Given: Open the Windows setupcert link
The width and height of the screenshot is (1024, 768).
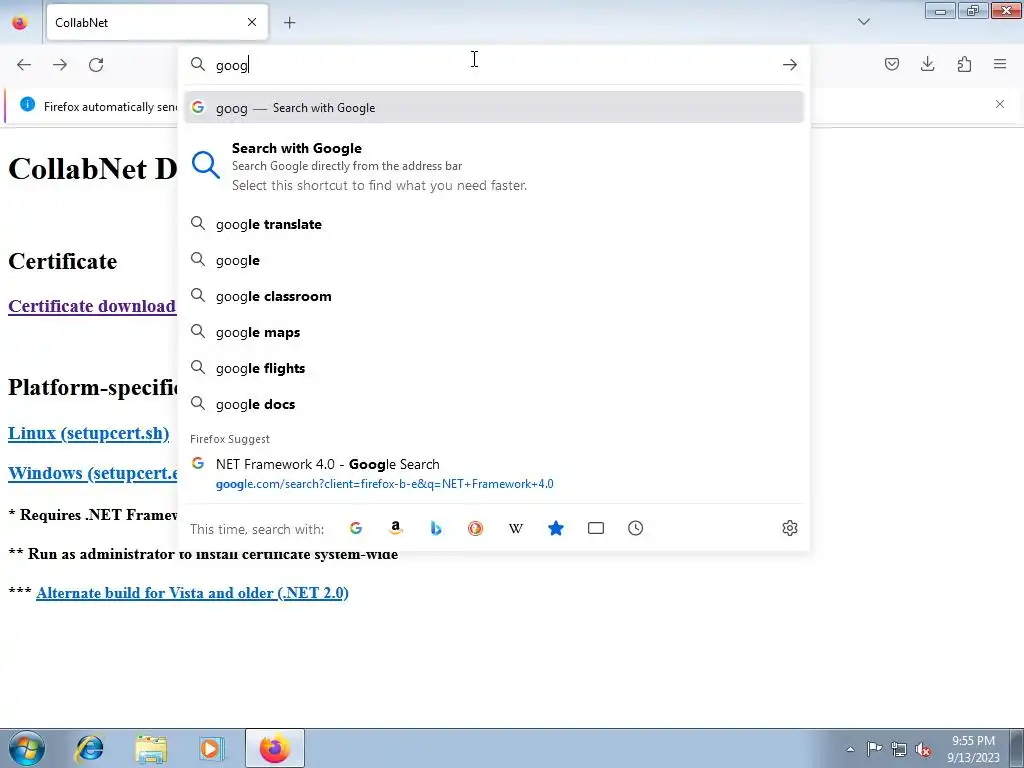Looking at the screenshot, I should 92,473.
